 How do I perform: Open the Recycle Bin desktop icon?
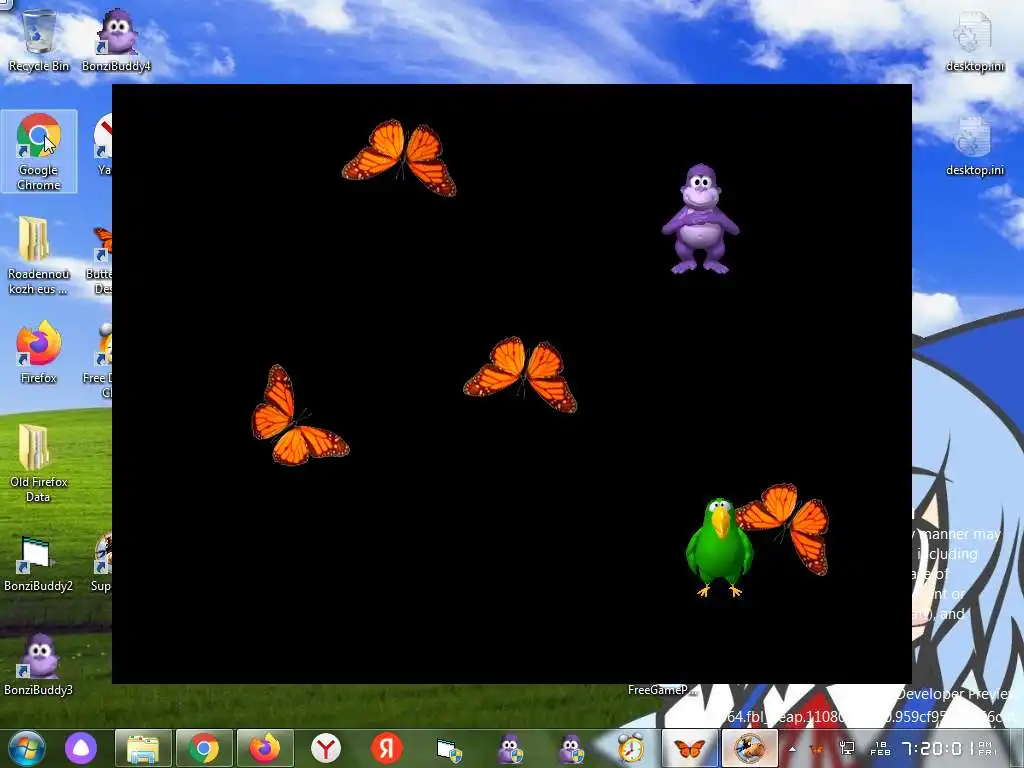pyautogui.click(x=39, y=39)
